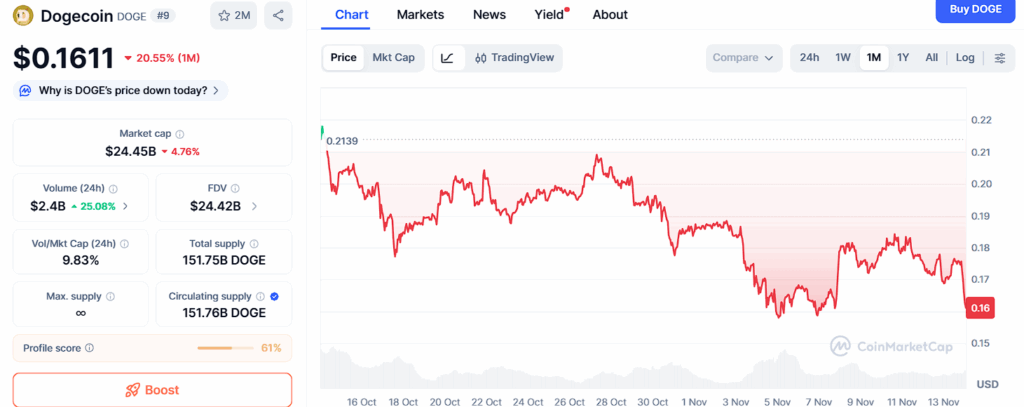The height and width of the screenshot is (407, 1024).
Task: Select the 24h time range
Action: point(809,58)
